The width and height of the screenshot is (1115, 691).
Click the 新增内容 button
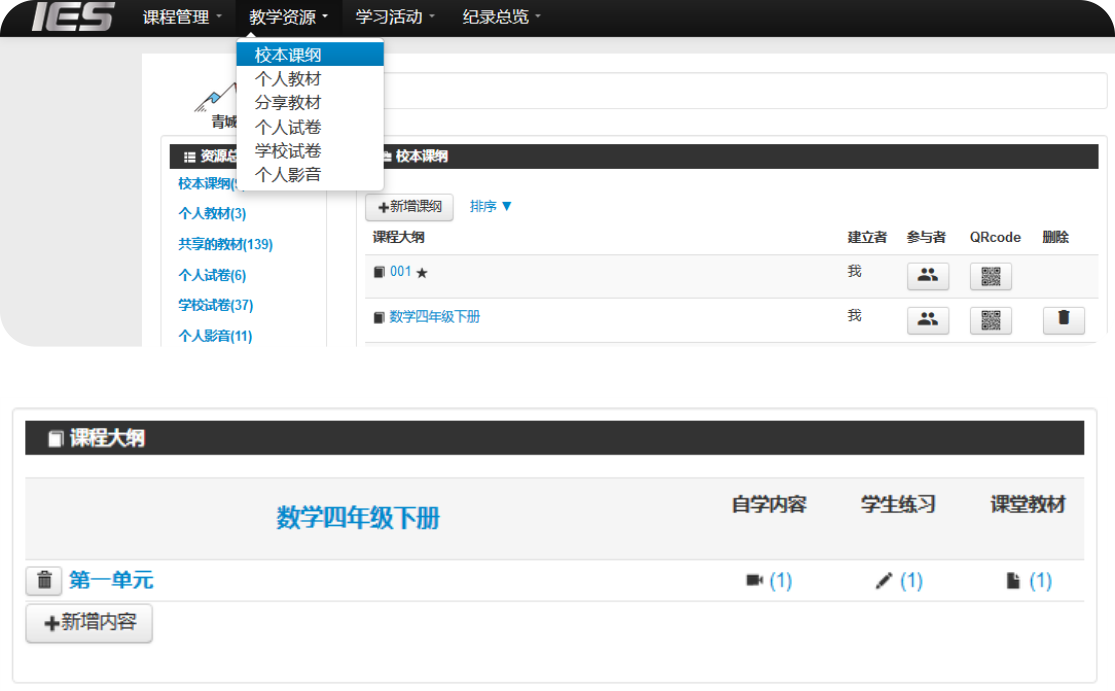(89, 622)
